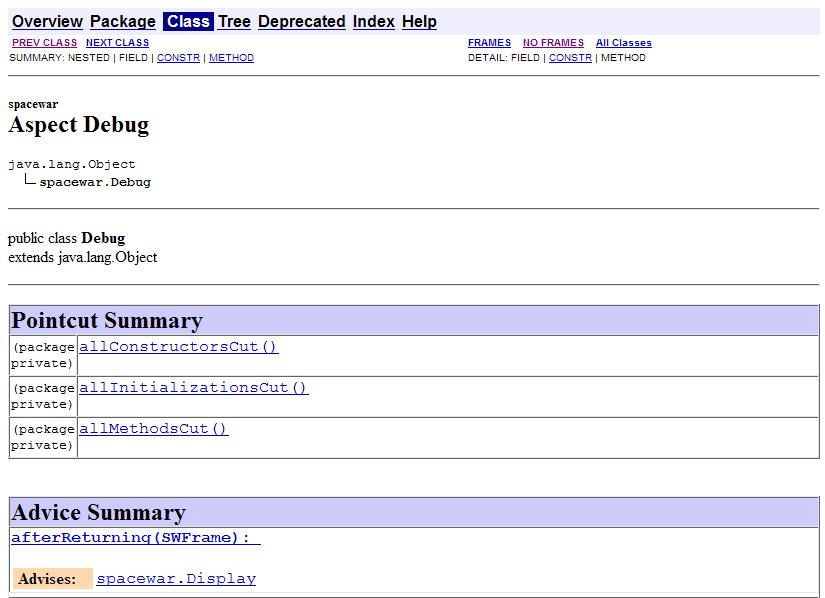This screenshot has width=825, height=598.
Task: Jump to CONSTR in the SUMMARY row
Action: (x=178, y=58)
